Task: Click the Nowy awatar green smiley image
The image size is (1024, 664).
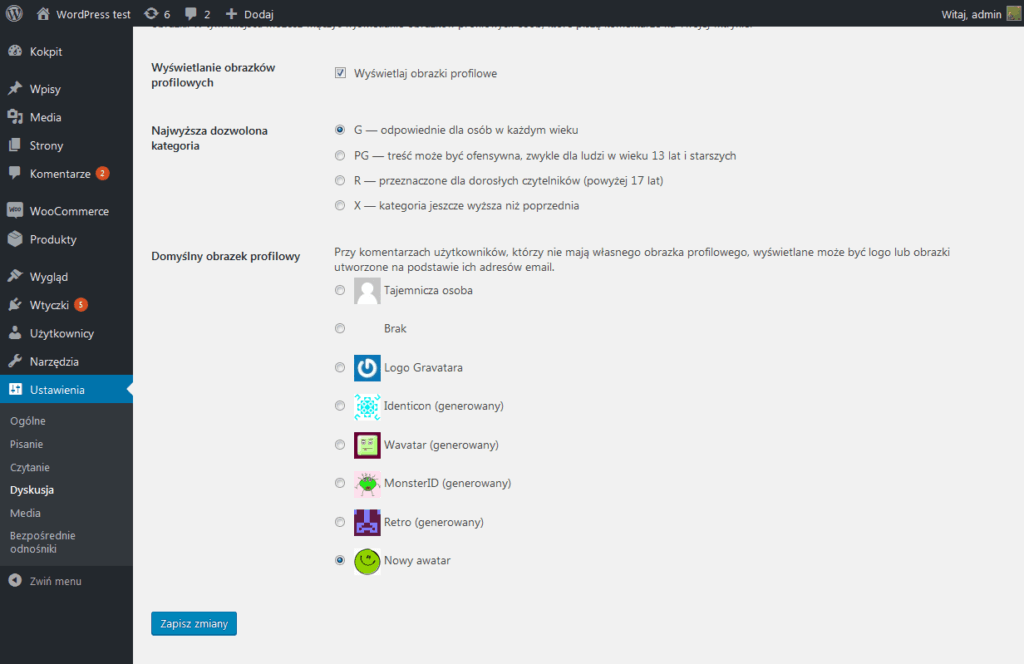Action: click(x=367, y=561)
